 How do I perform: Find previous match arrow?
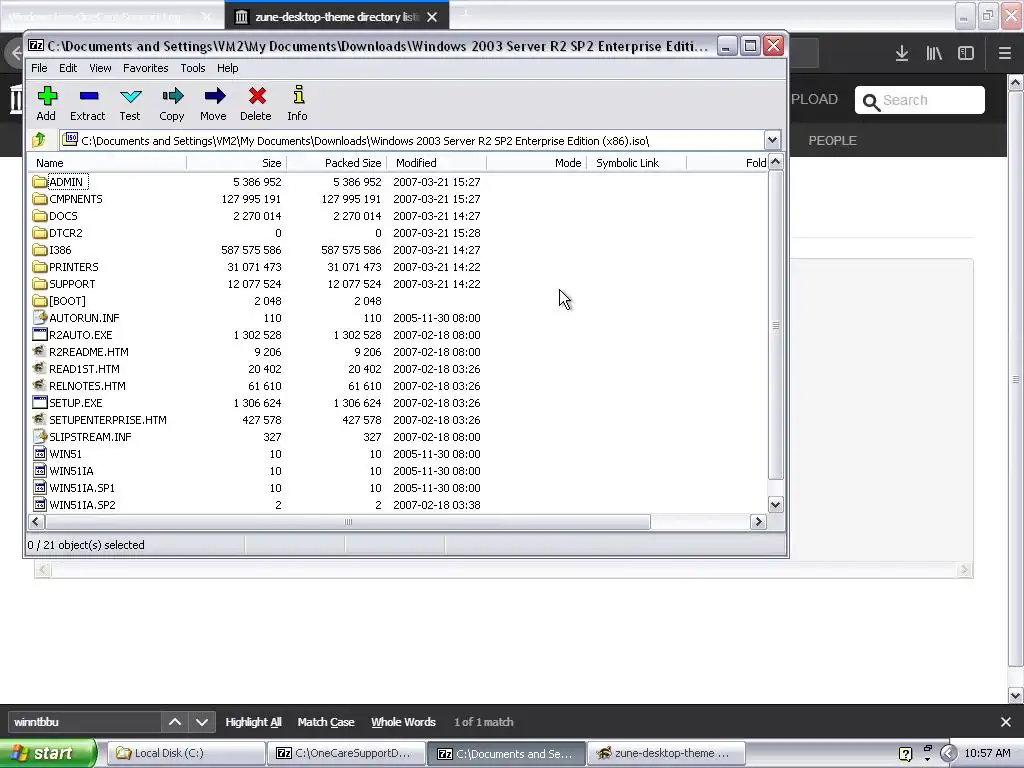pyautogui.click(x=175, y=722)
